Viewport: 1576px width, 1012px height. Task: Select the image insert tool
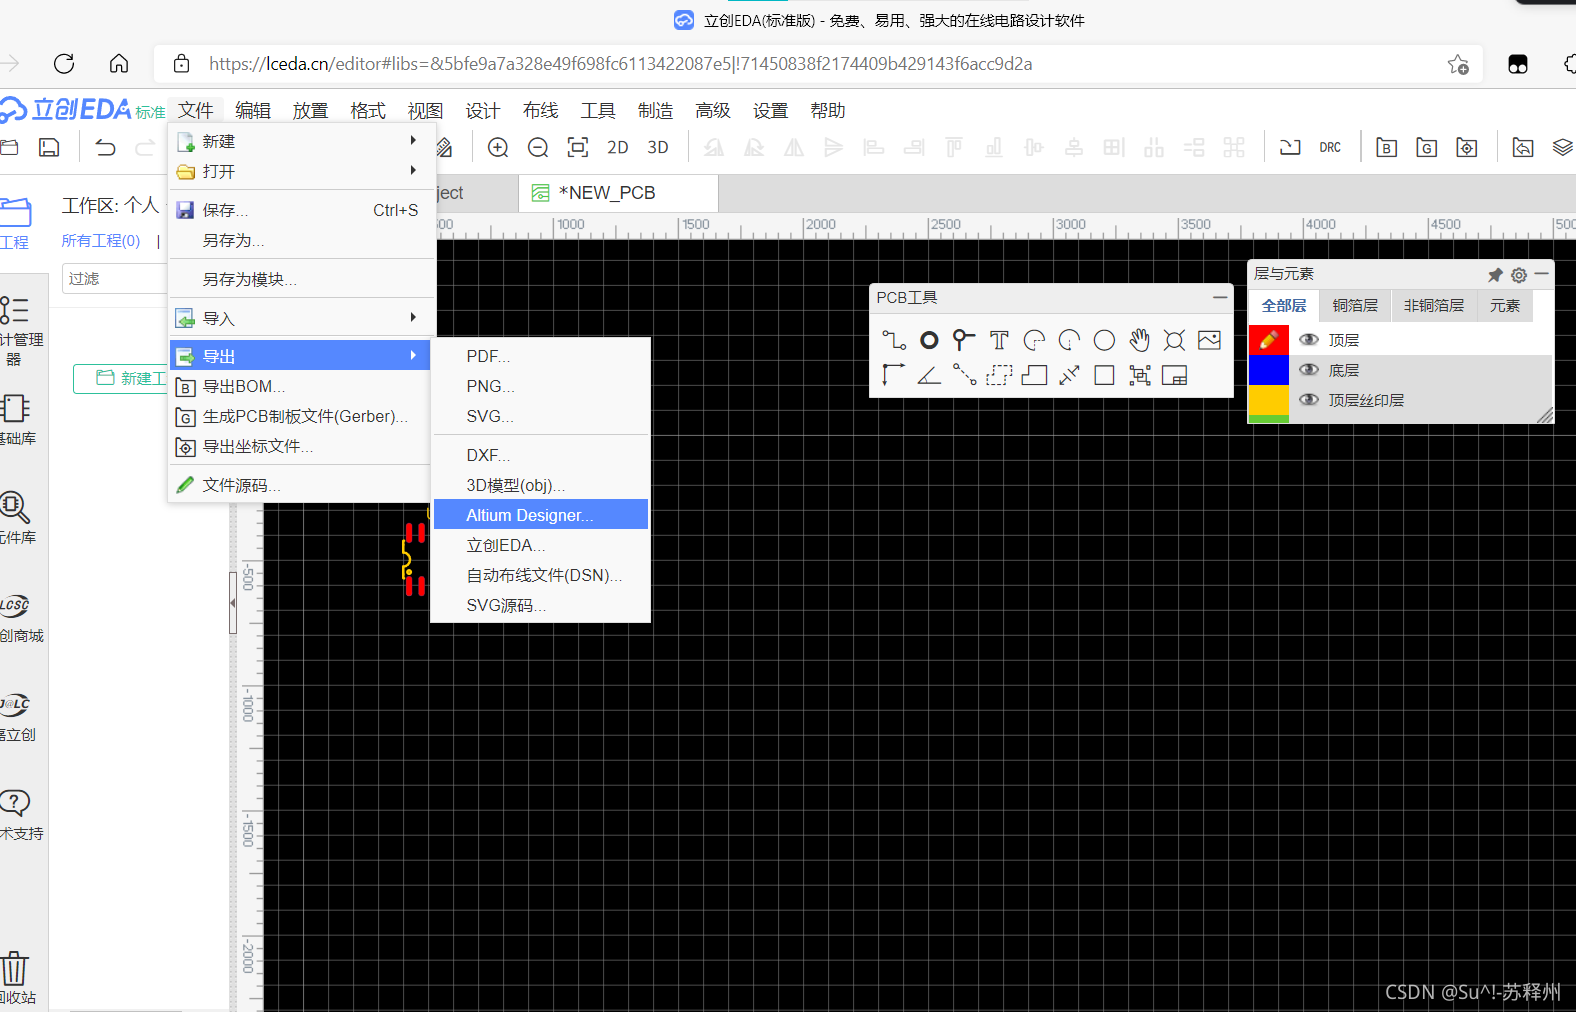click(x=1209, y=341)
